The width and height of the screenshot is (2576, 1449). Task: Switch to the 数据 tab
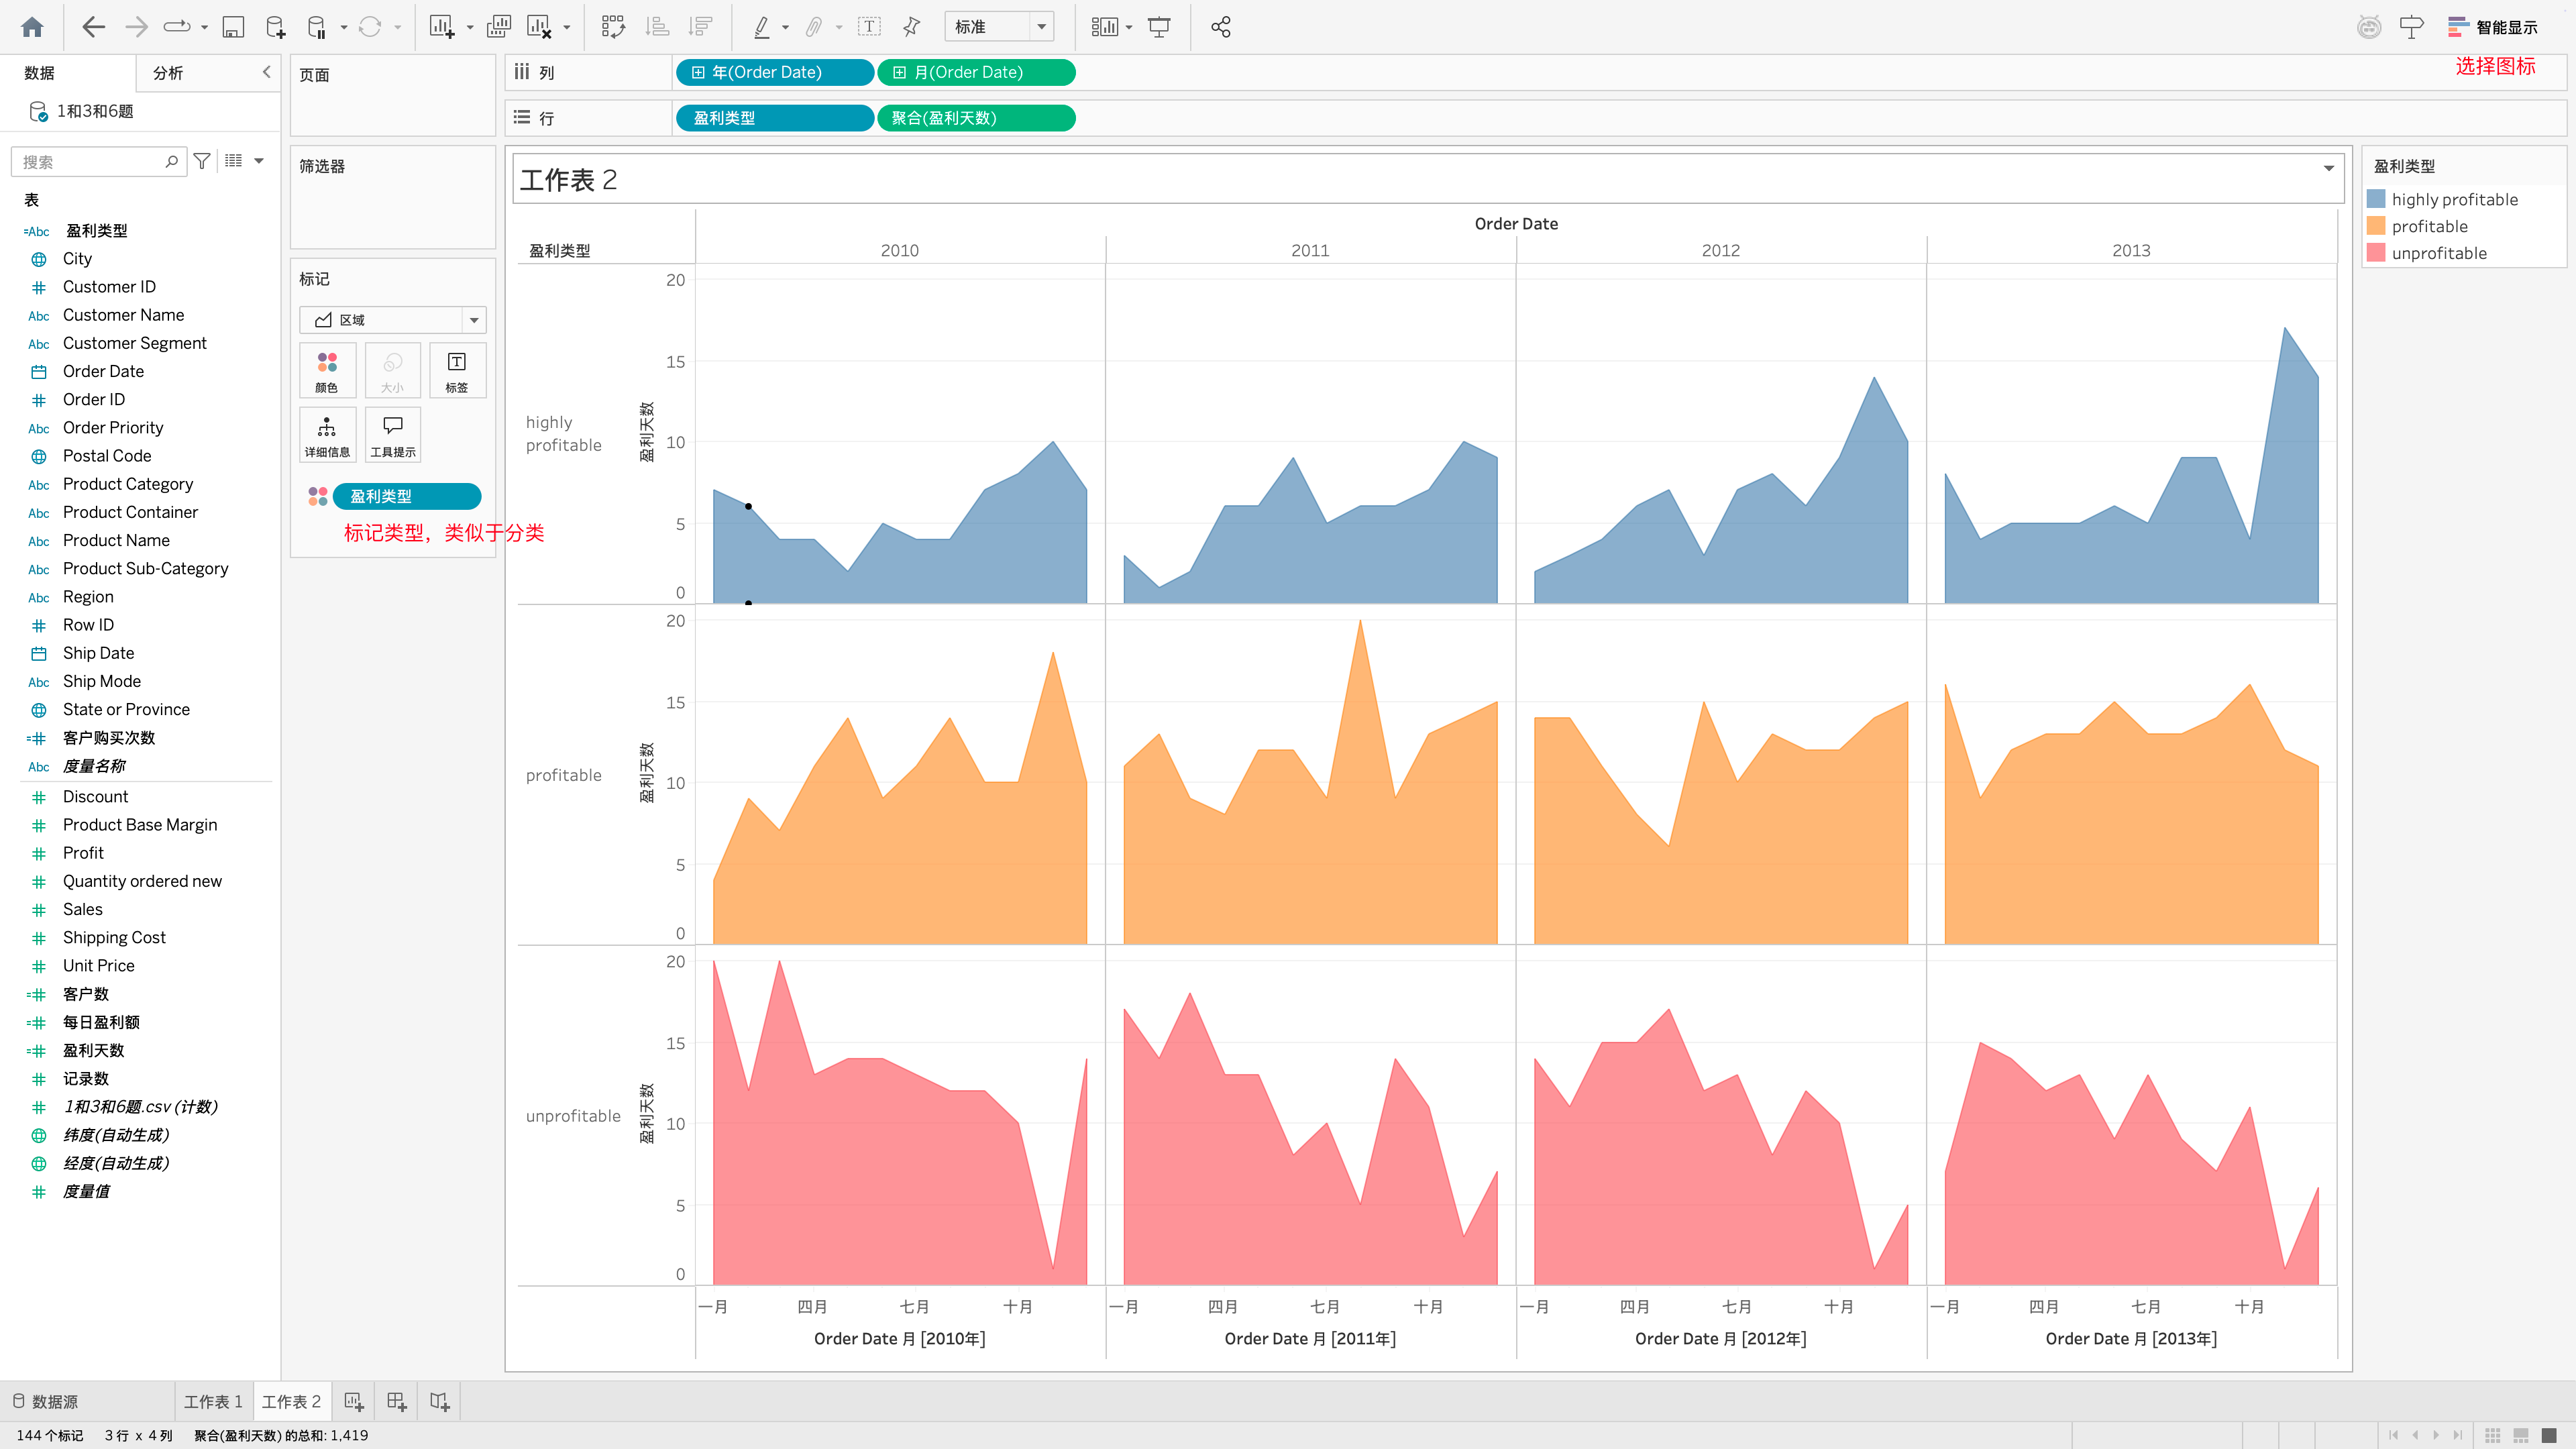point(40,73)
